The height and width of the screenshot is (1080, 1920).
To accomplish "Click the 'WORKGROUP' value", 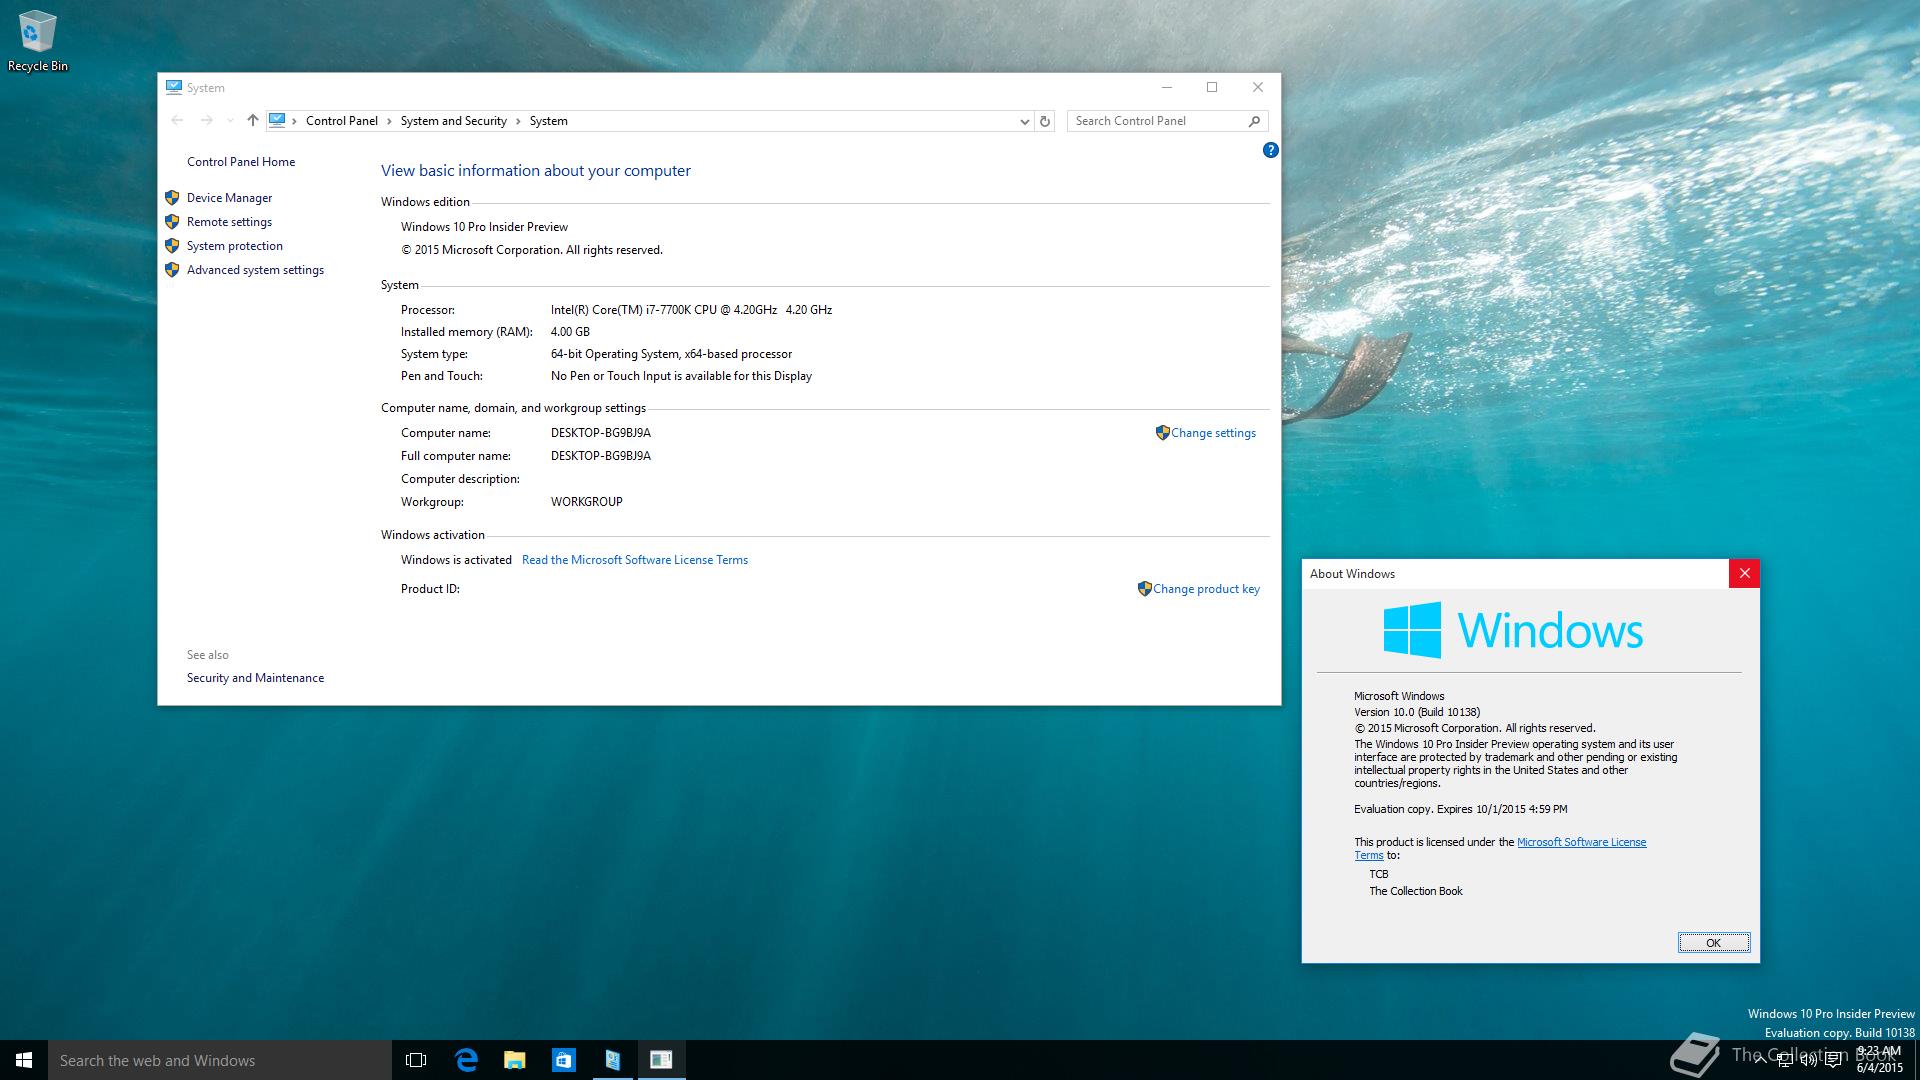I will point(586,502).
